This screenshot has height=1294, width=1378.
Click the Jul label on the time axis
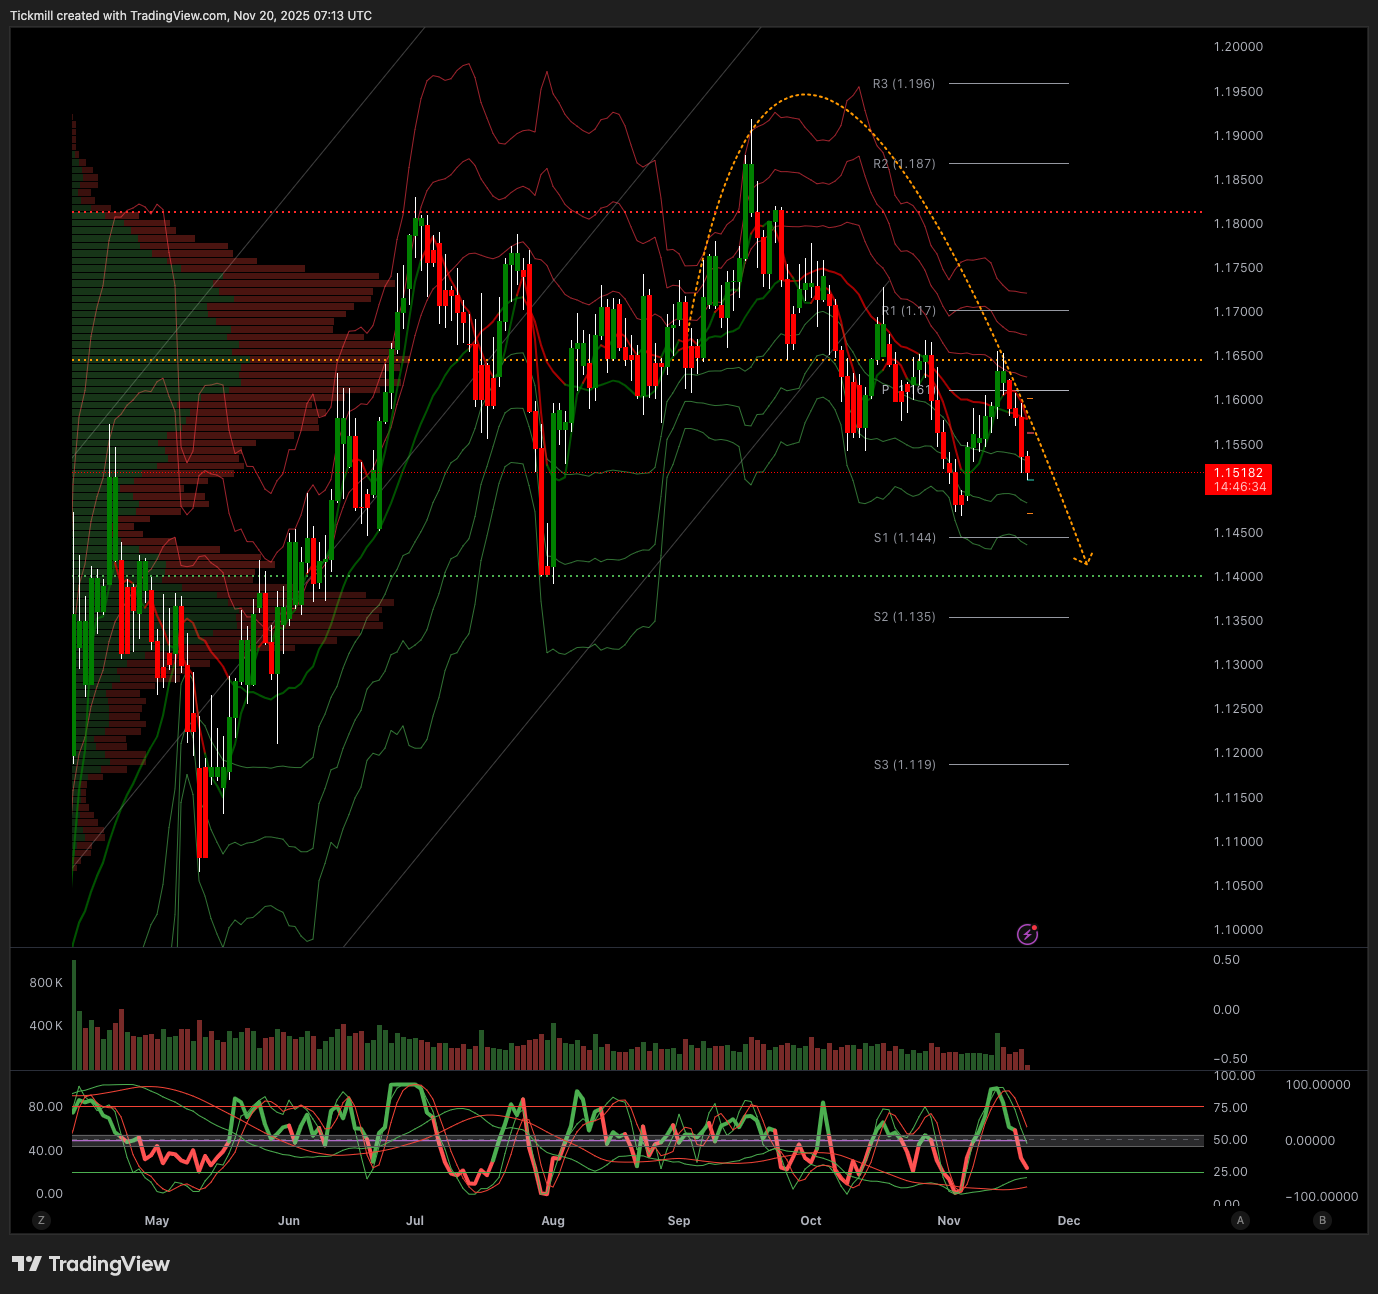click(415, 1221)
